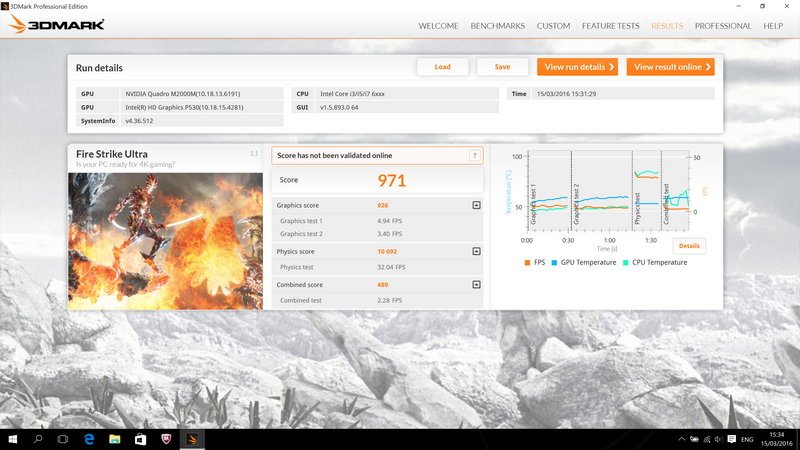Image resolution: width=800 pixels, height=450 pixels.
Task: Open Windows Store from the taskbar
Action: click(x=140, y=439)
